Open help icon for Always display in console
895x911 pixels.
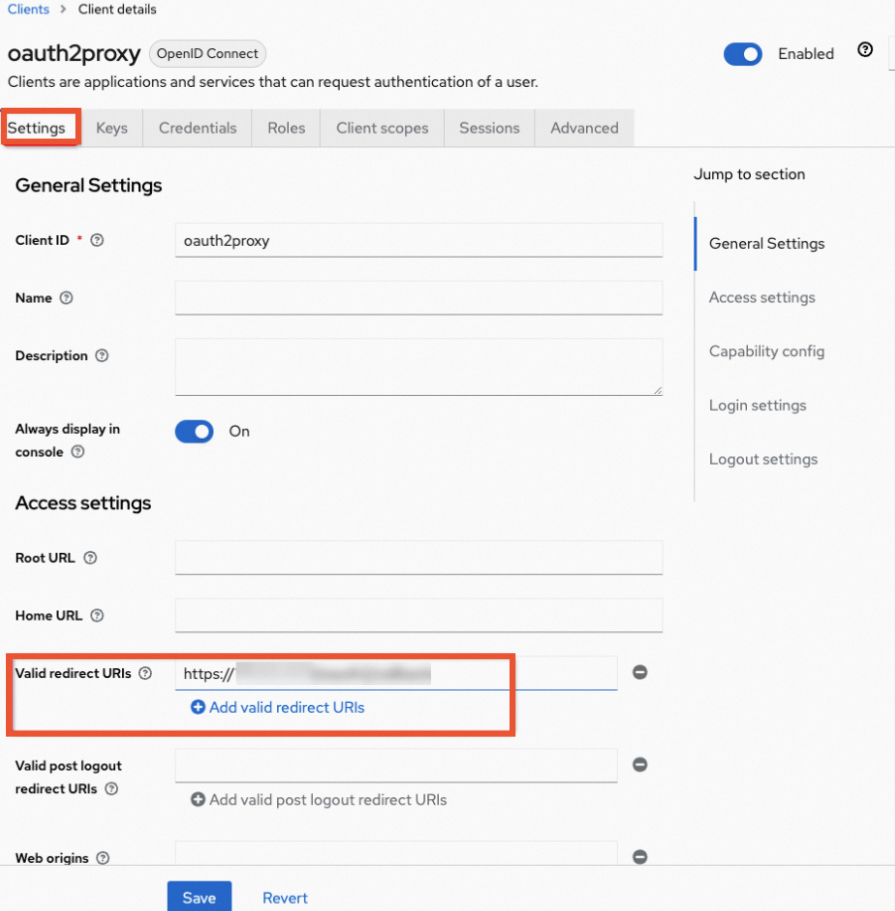point(78,452)
